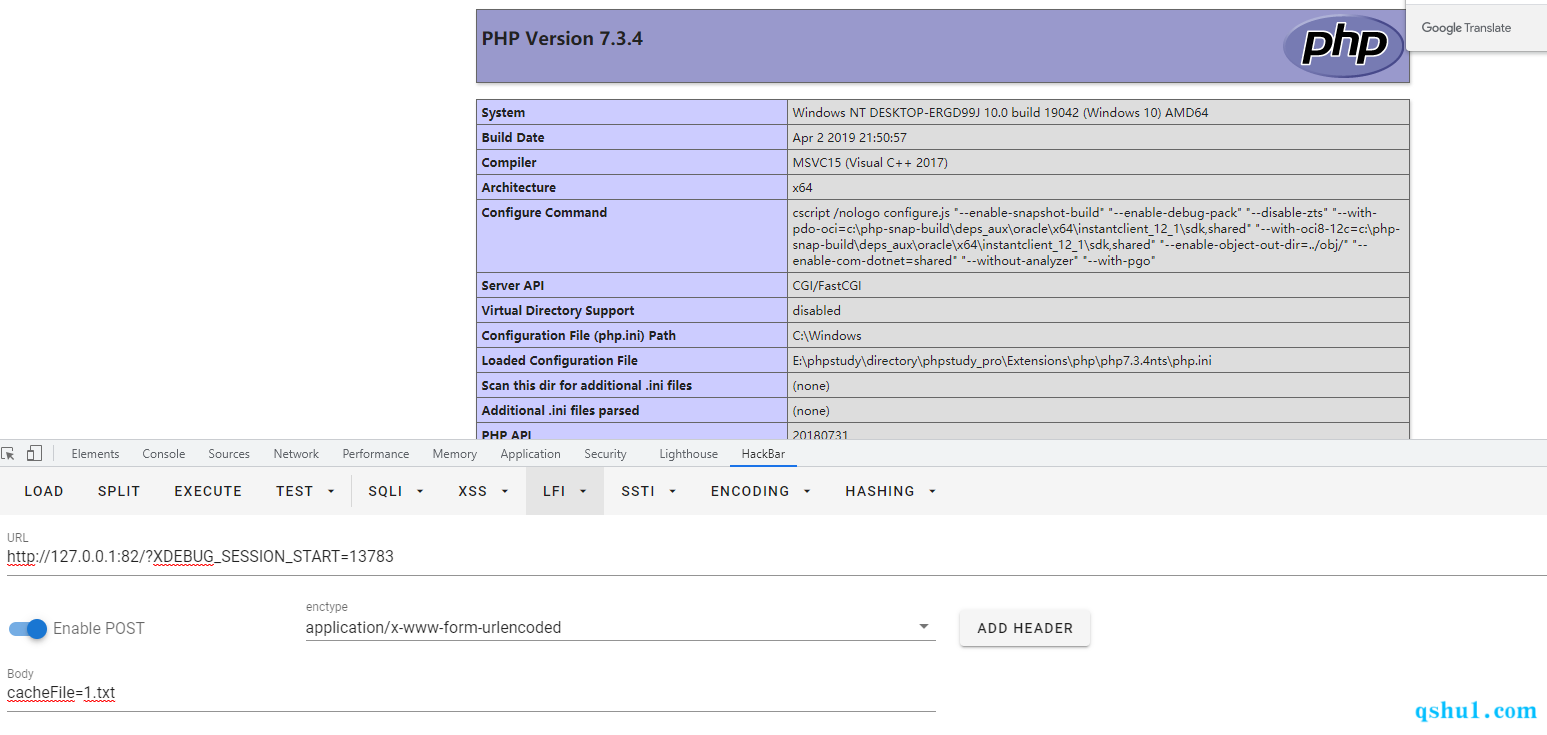Screen dimensions: 1547x735
Task: Open the SQLI dropdown menu
Action: [x=396, y=491]
